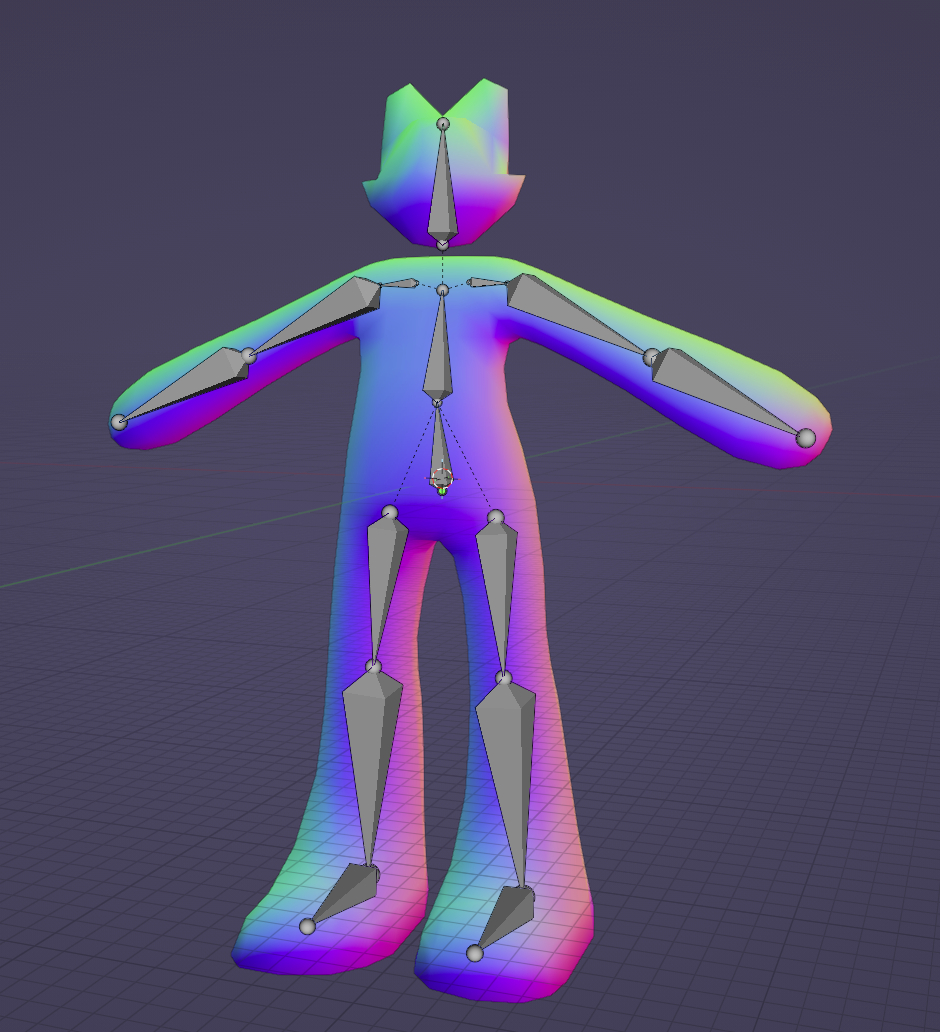
Task: Click the hand tip joint on screen-right
Action: [x=806, y=437]
